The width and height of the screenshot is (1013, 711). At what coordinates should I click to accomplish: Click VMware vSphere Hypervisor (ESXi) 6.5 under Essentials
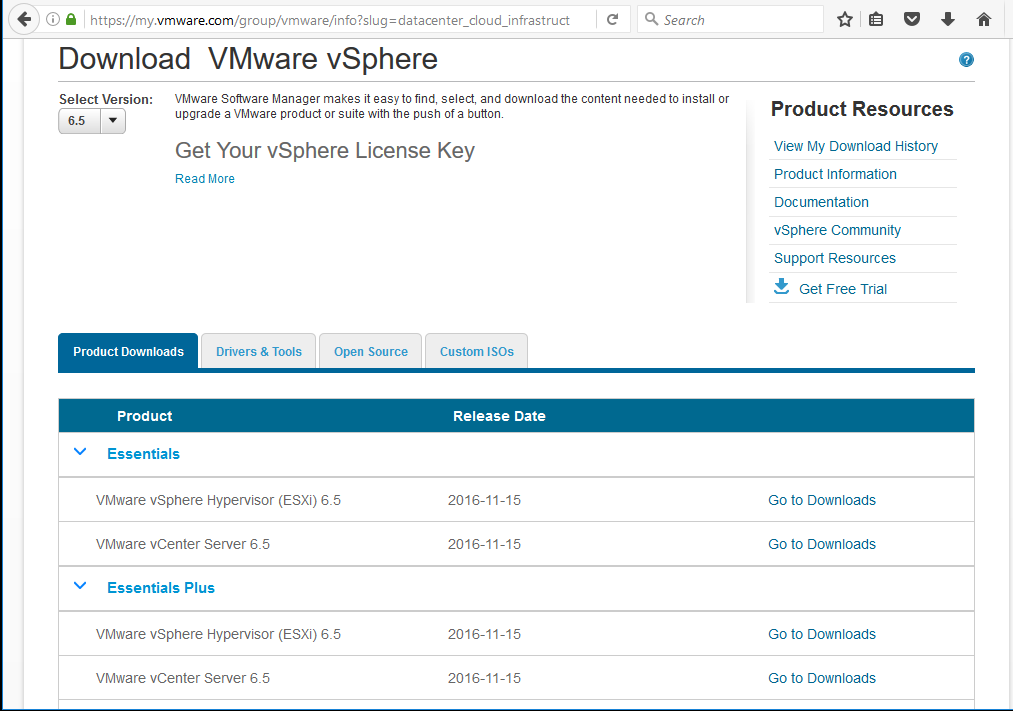tap(218, 500)
